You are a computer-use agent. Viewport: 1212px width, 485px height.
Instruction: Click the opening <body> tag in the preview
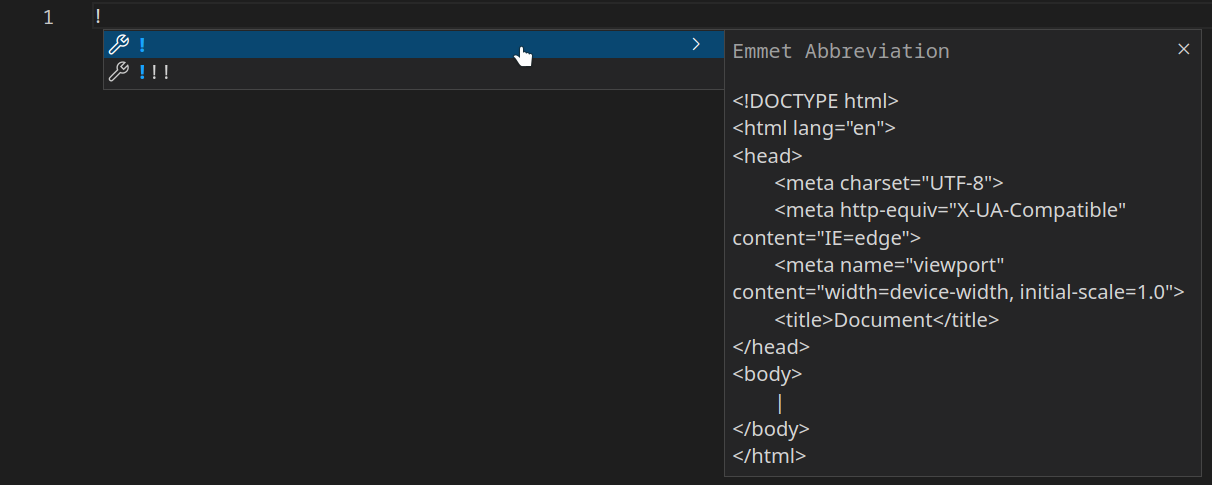[767, 375]
